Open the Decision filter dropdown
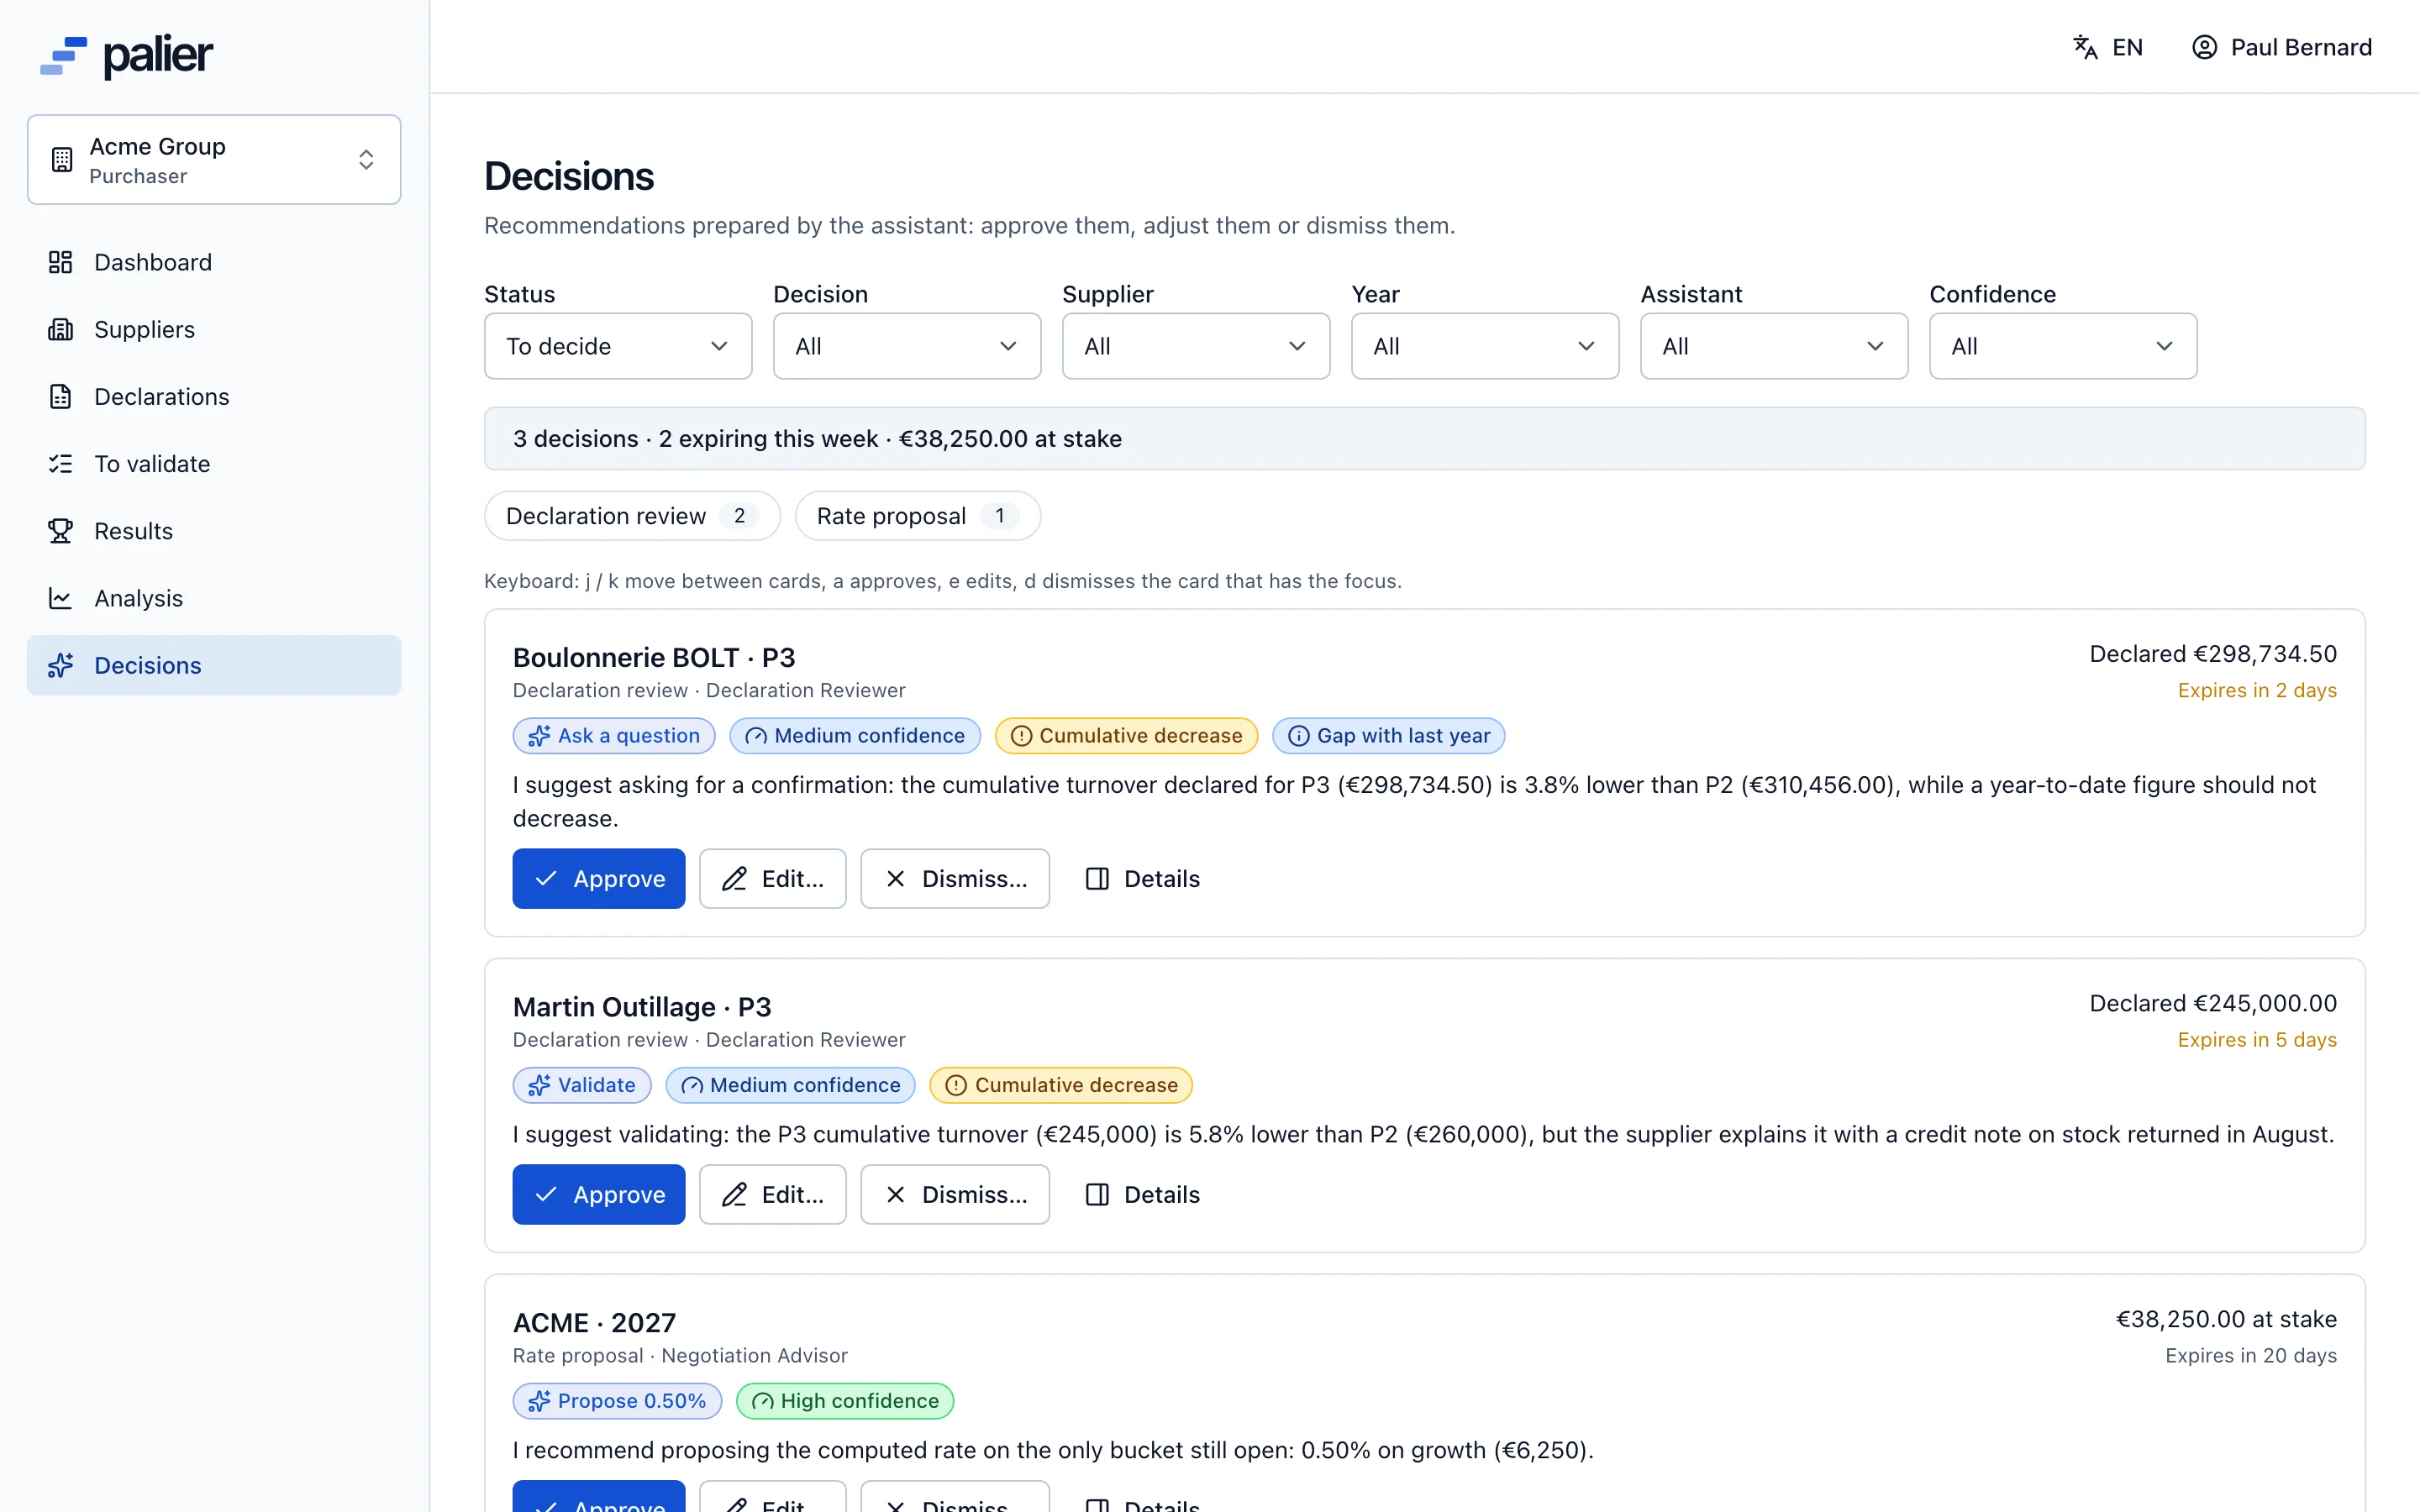Image resolution: width=2420 pixels, height=1512 pixels. (907, 346)
